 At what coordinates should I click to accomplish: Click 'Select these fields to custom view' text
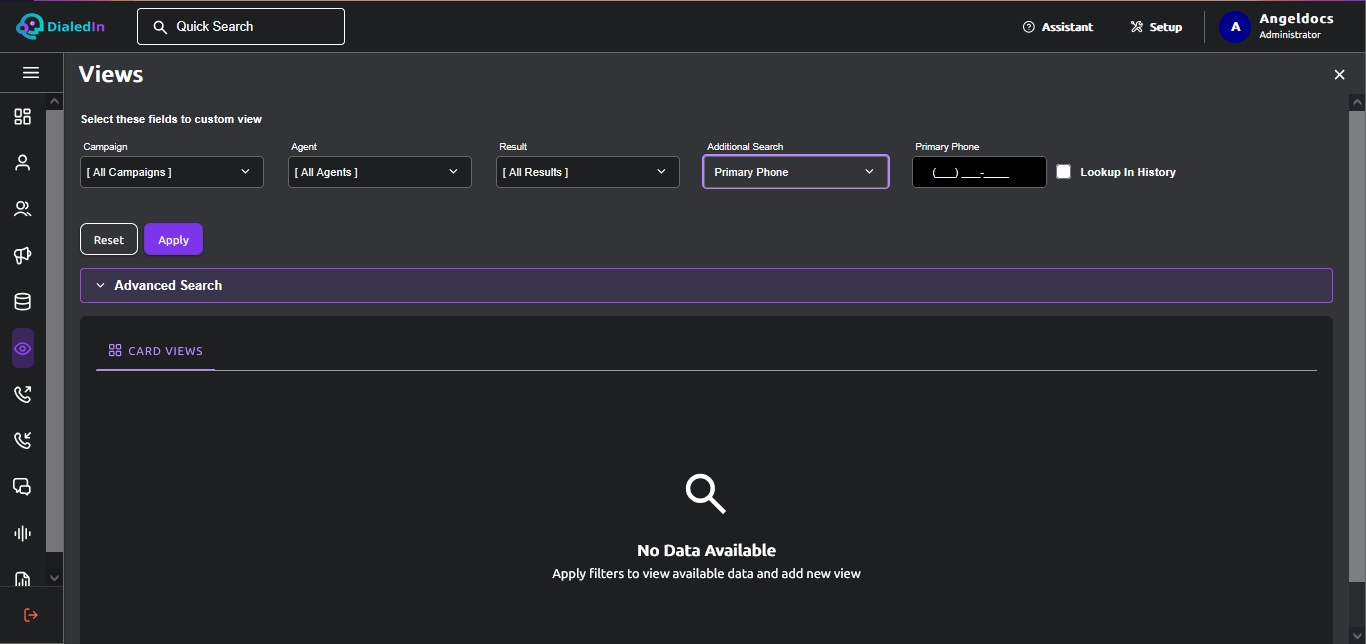[x=171, y=119]
